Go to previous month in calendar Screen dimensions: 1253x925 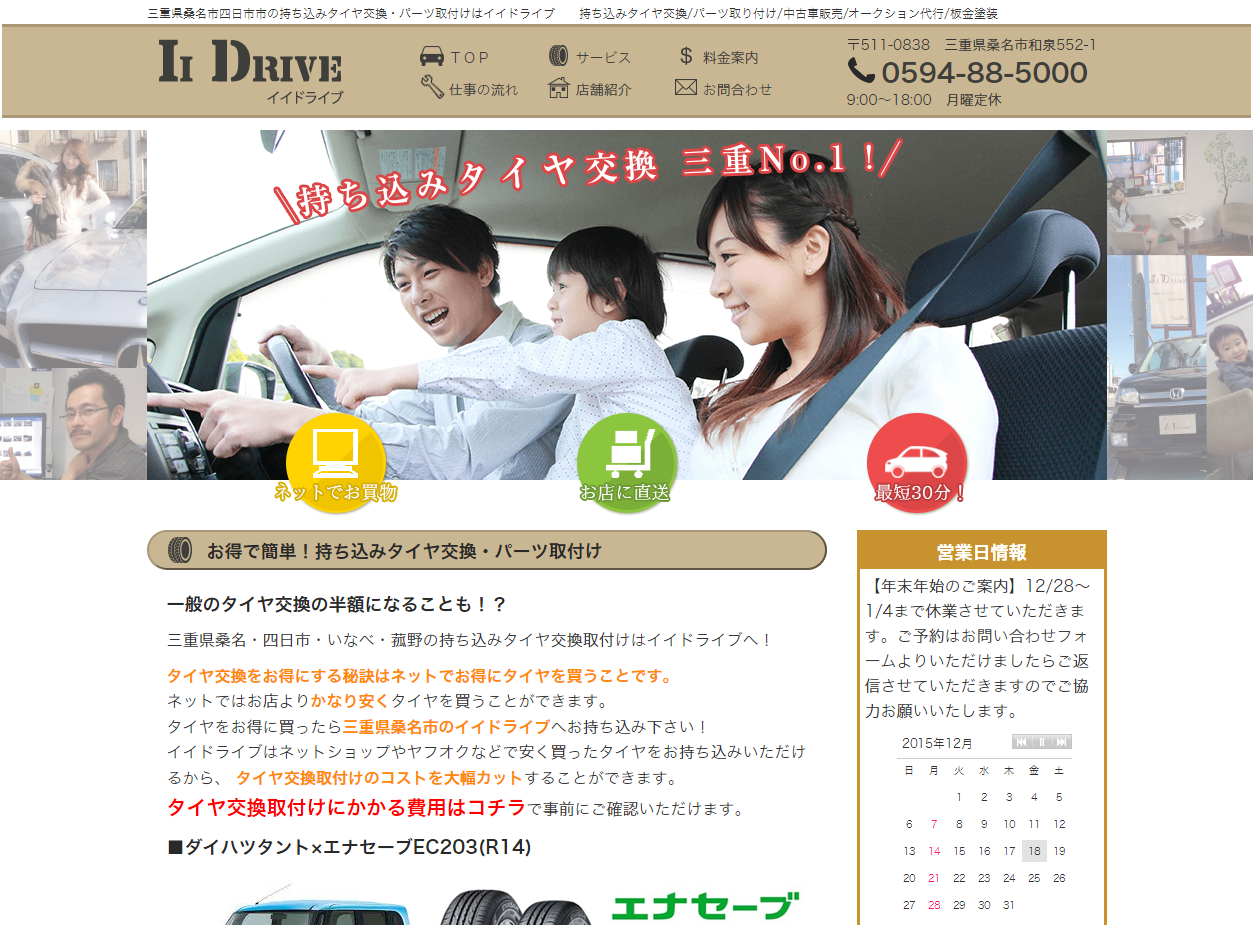pyautogui.click(x=1021, y=742)
